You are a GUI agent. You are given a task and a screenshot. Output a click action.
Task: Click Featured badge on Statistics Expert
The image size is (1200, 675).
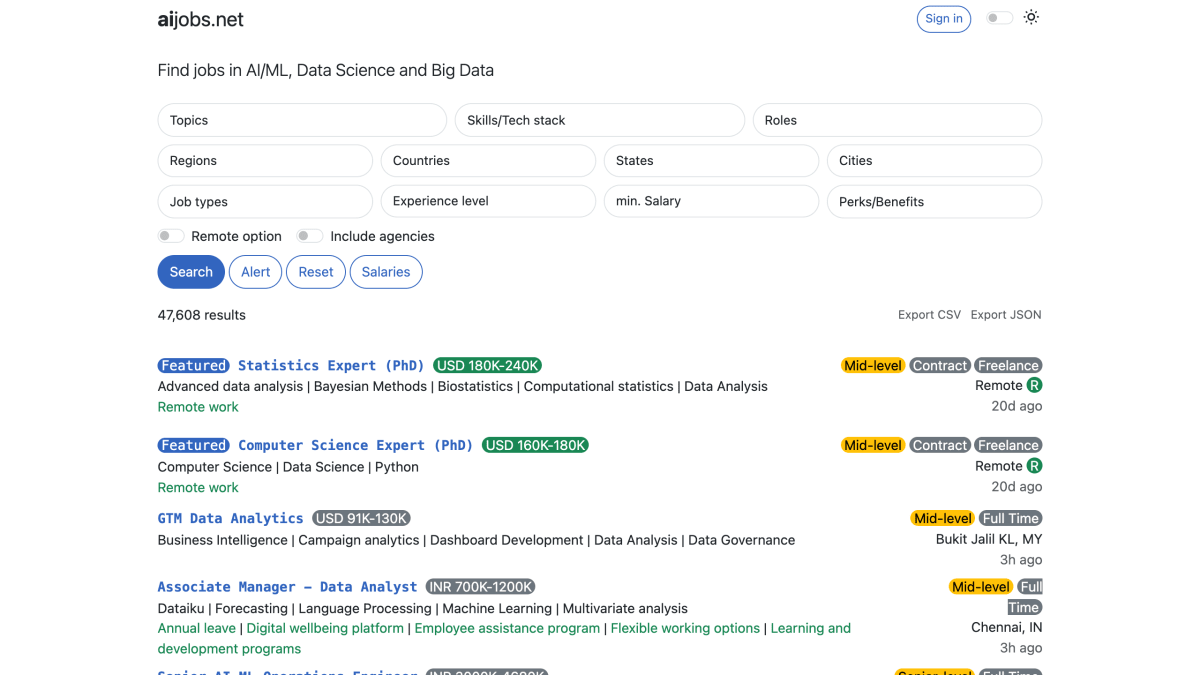(194, 365)
